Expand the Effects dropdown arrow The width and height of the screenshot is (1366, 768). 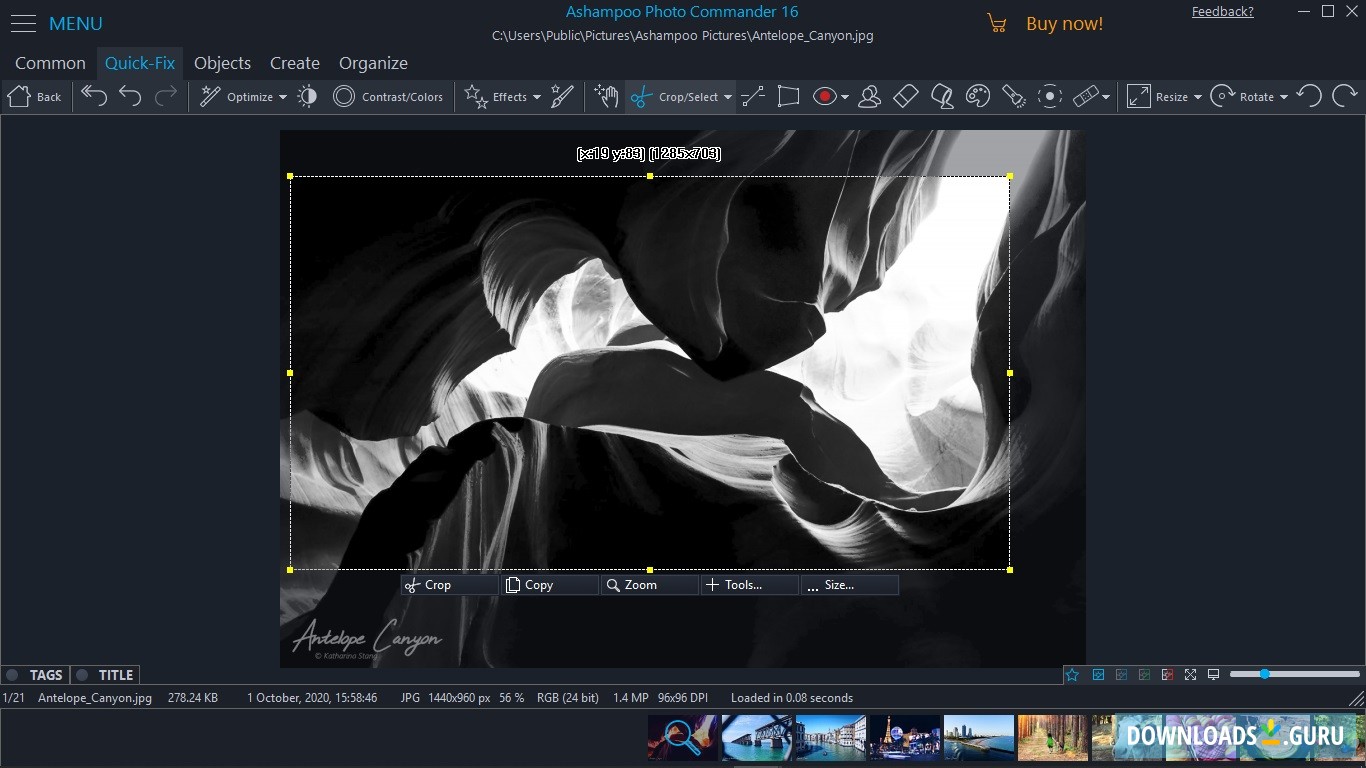(x=537, y=97)
